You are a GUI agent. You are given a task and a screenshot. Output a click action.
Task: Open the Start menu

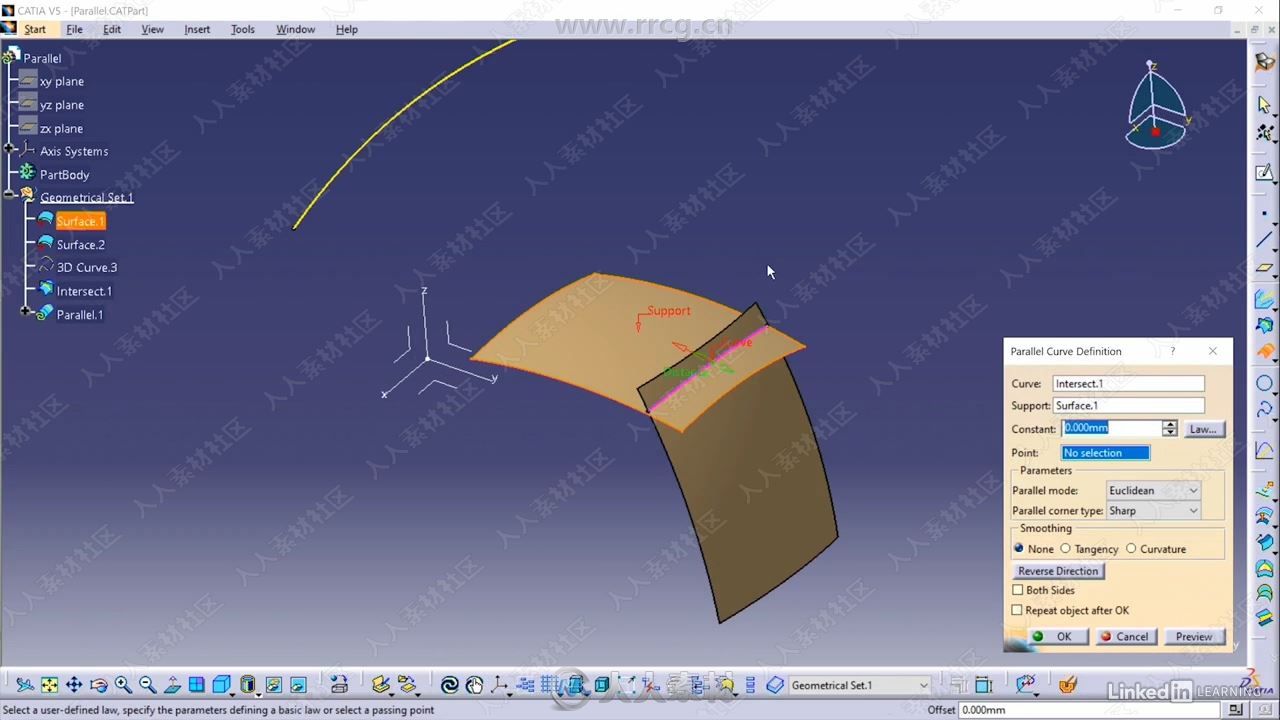35,29
